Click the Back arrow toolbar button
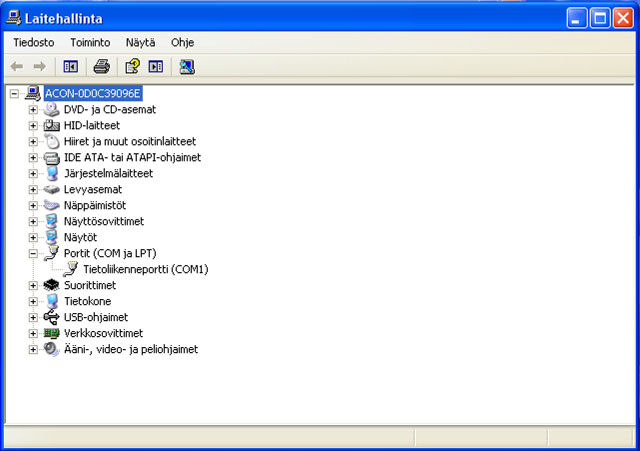Image resolution: width=640 pixels, height=451 pixels. tap(17, 66)
